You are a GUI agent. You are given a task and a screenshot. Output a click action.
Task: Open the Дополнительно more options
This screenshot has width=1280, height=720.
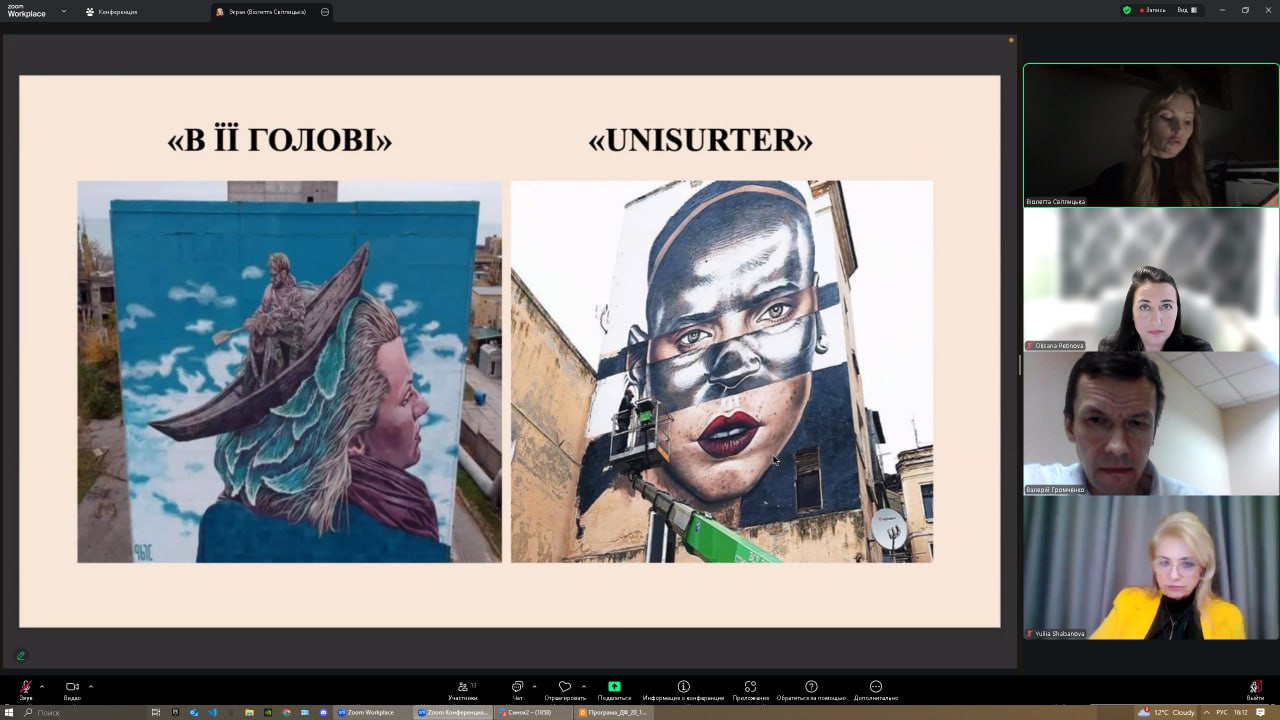tap(876, 690)
